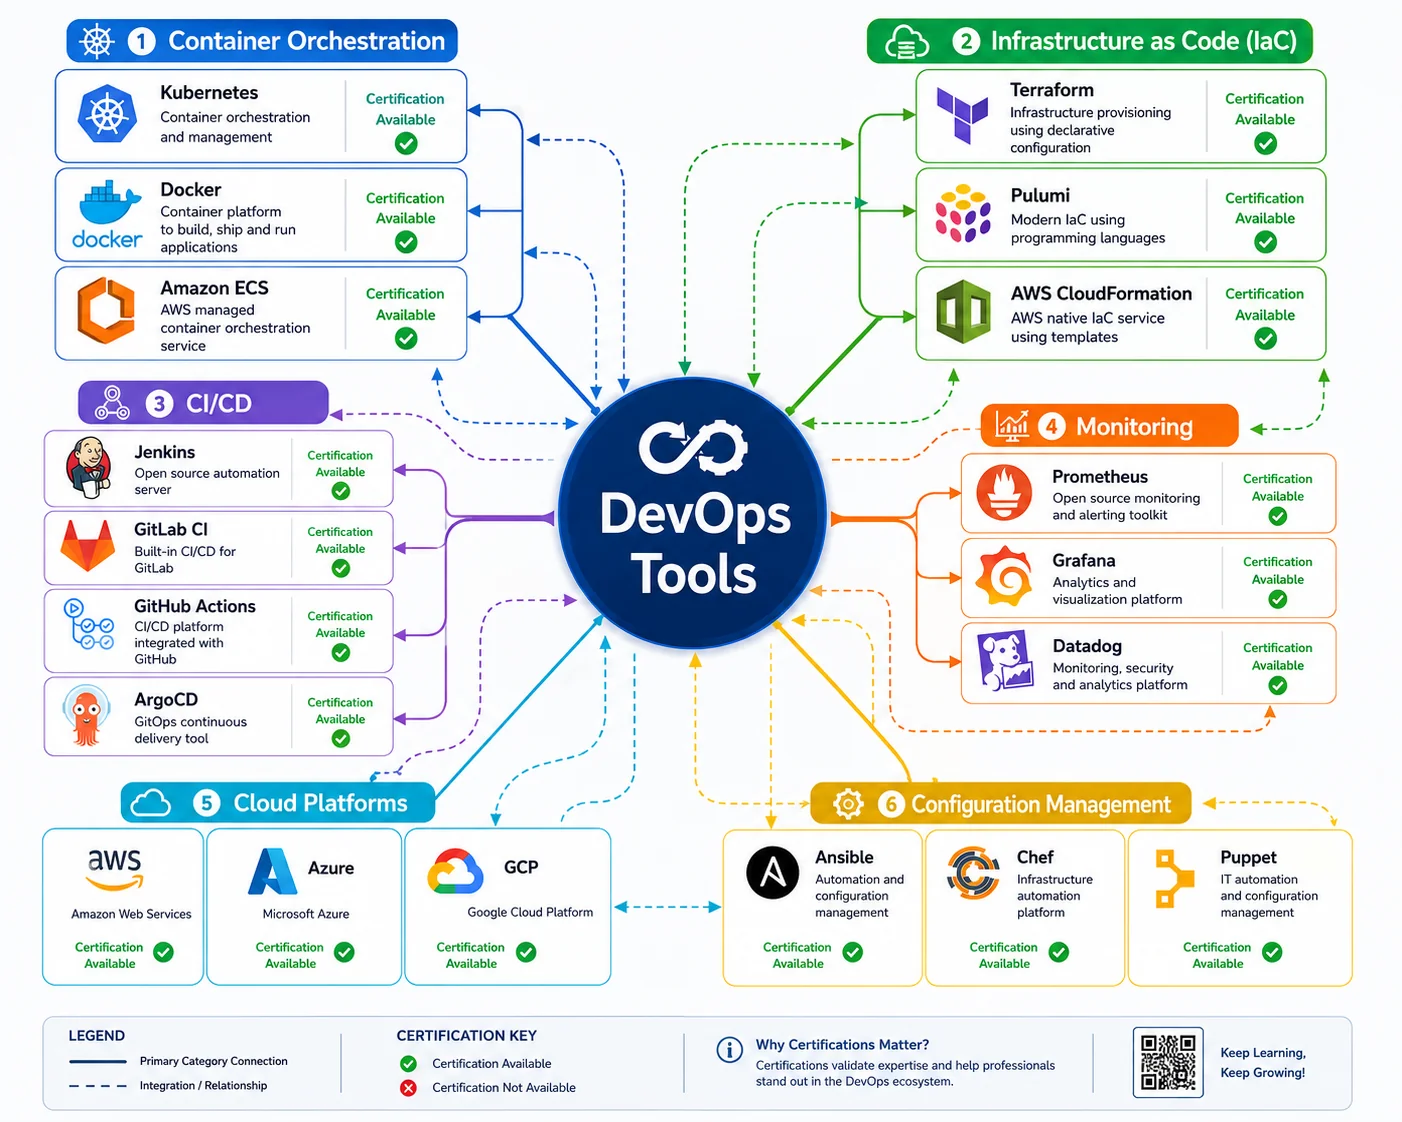Select the Configuration Management category header

(x=1000, y=803)
